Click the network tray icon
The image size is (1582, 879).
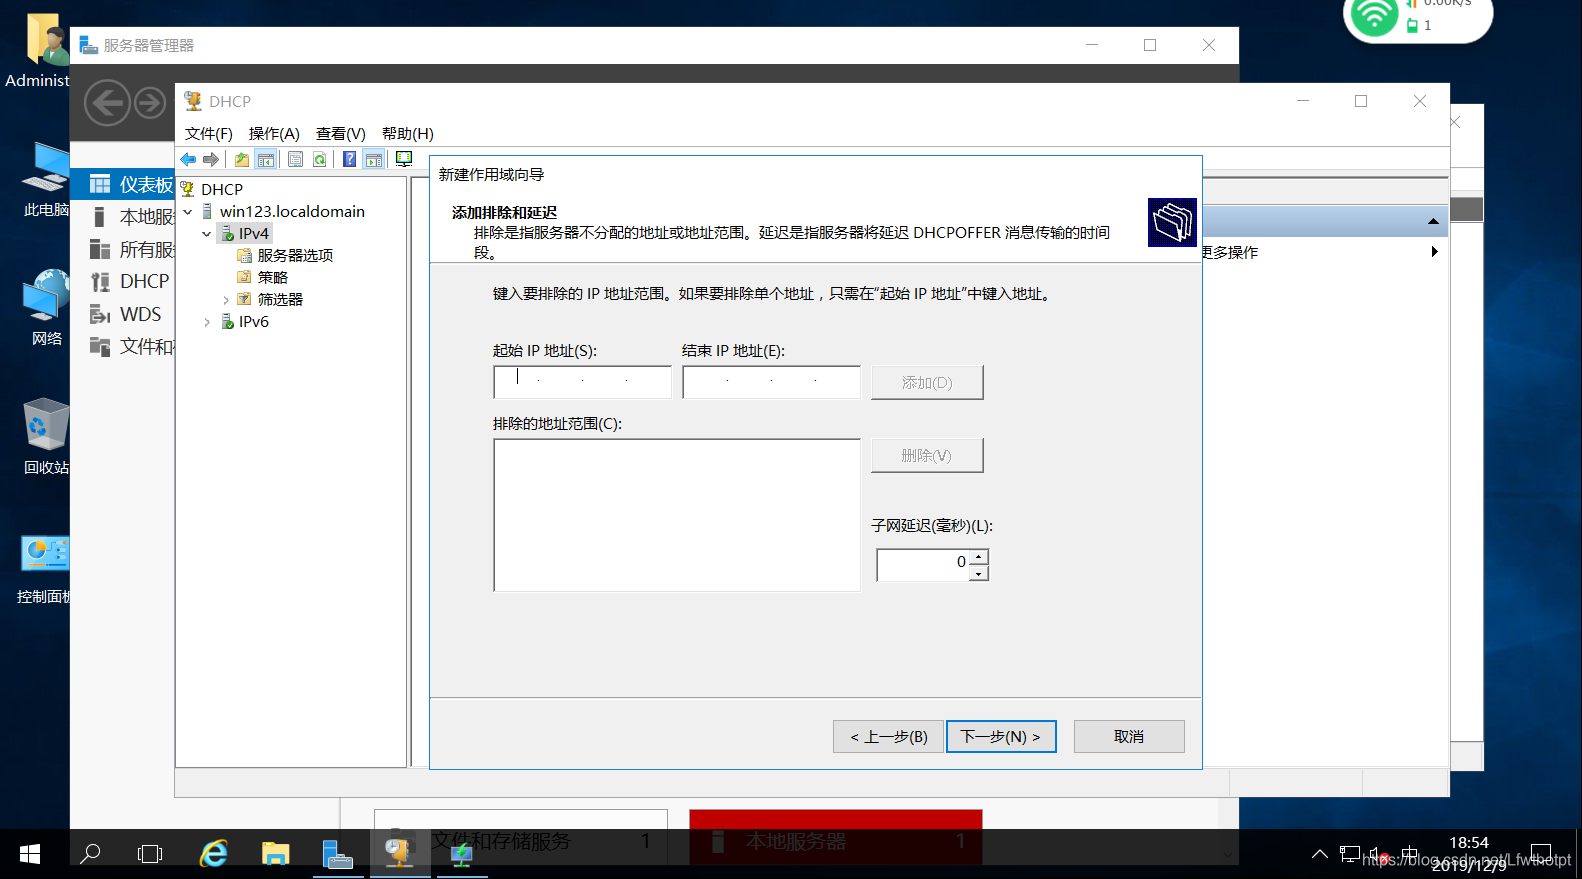[x=1350, y=854]
